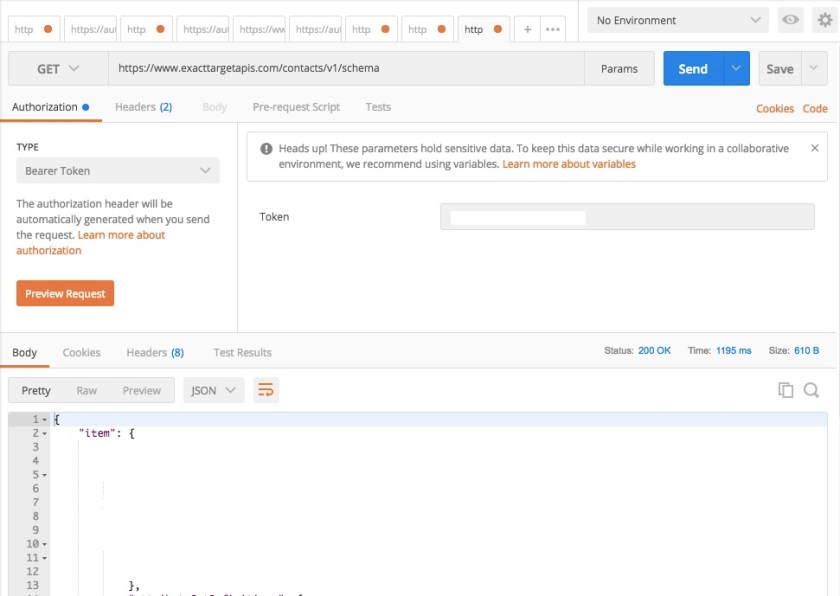Open the response Headers (8) tab
The width and height of the screenshot is (840, 596).
point(154,352)
